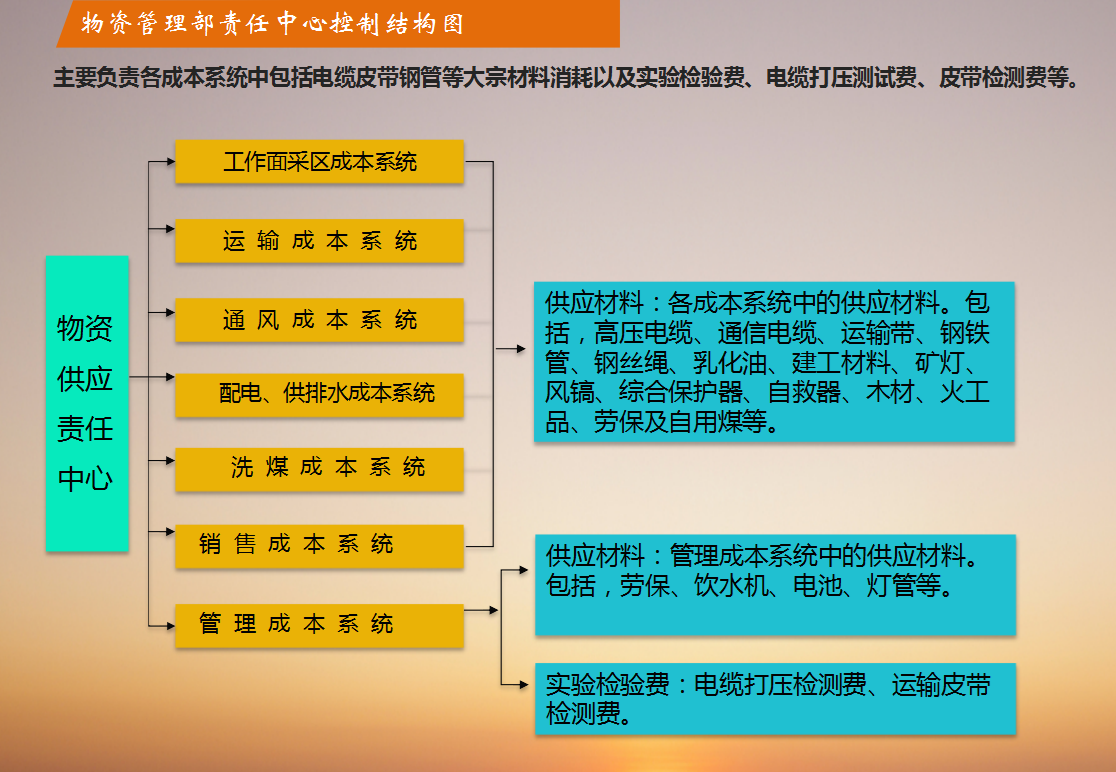Click the 管理成本系统 box
The image size is (1116, 772).
(x=319, y=625)
